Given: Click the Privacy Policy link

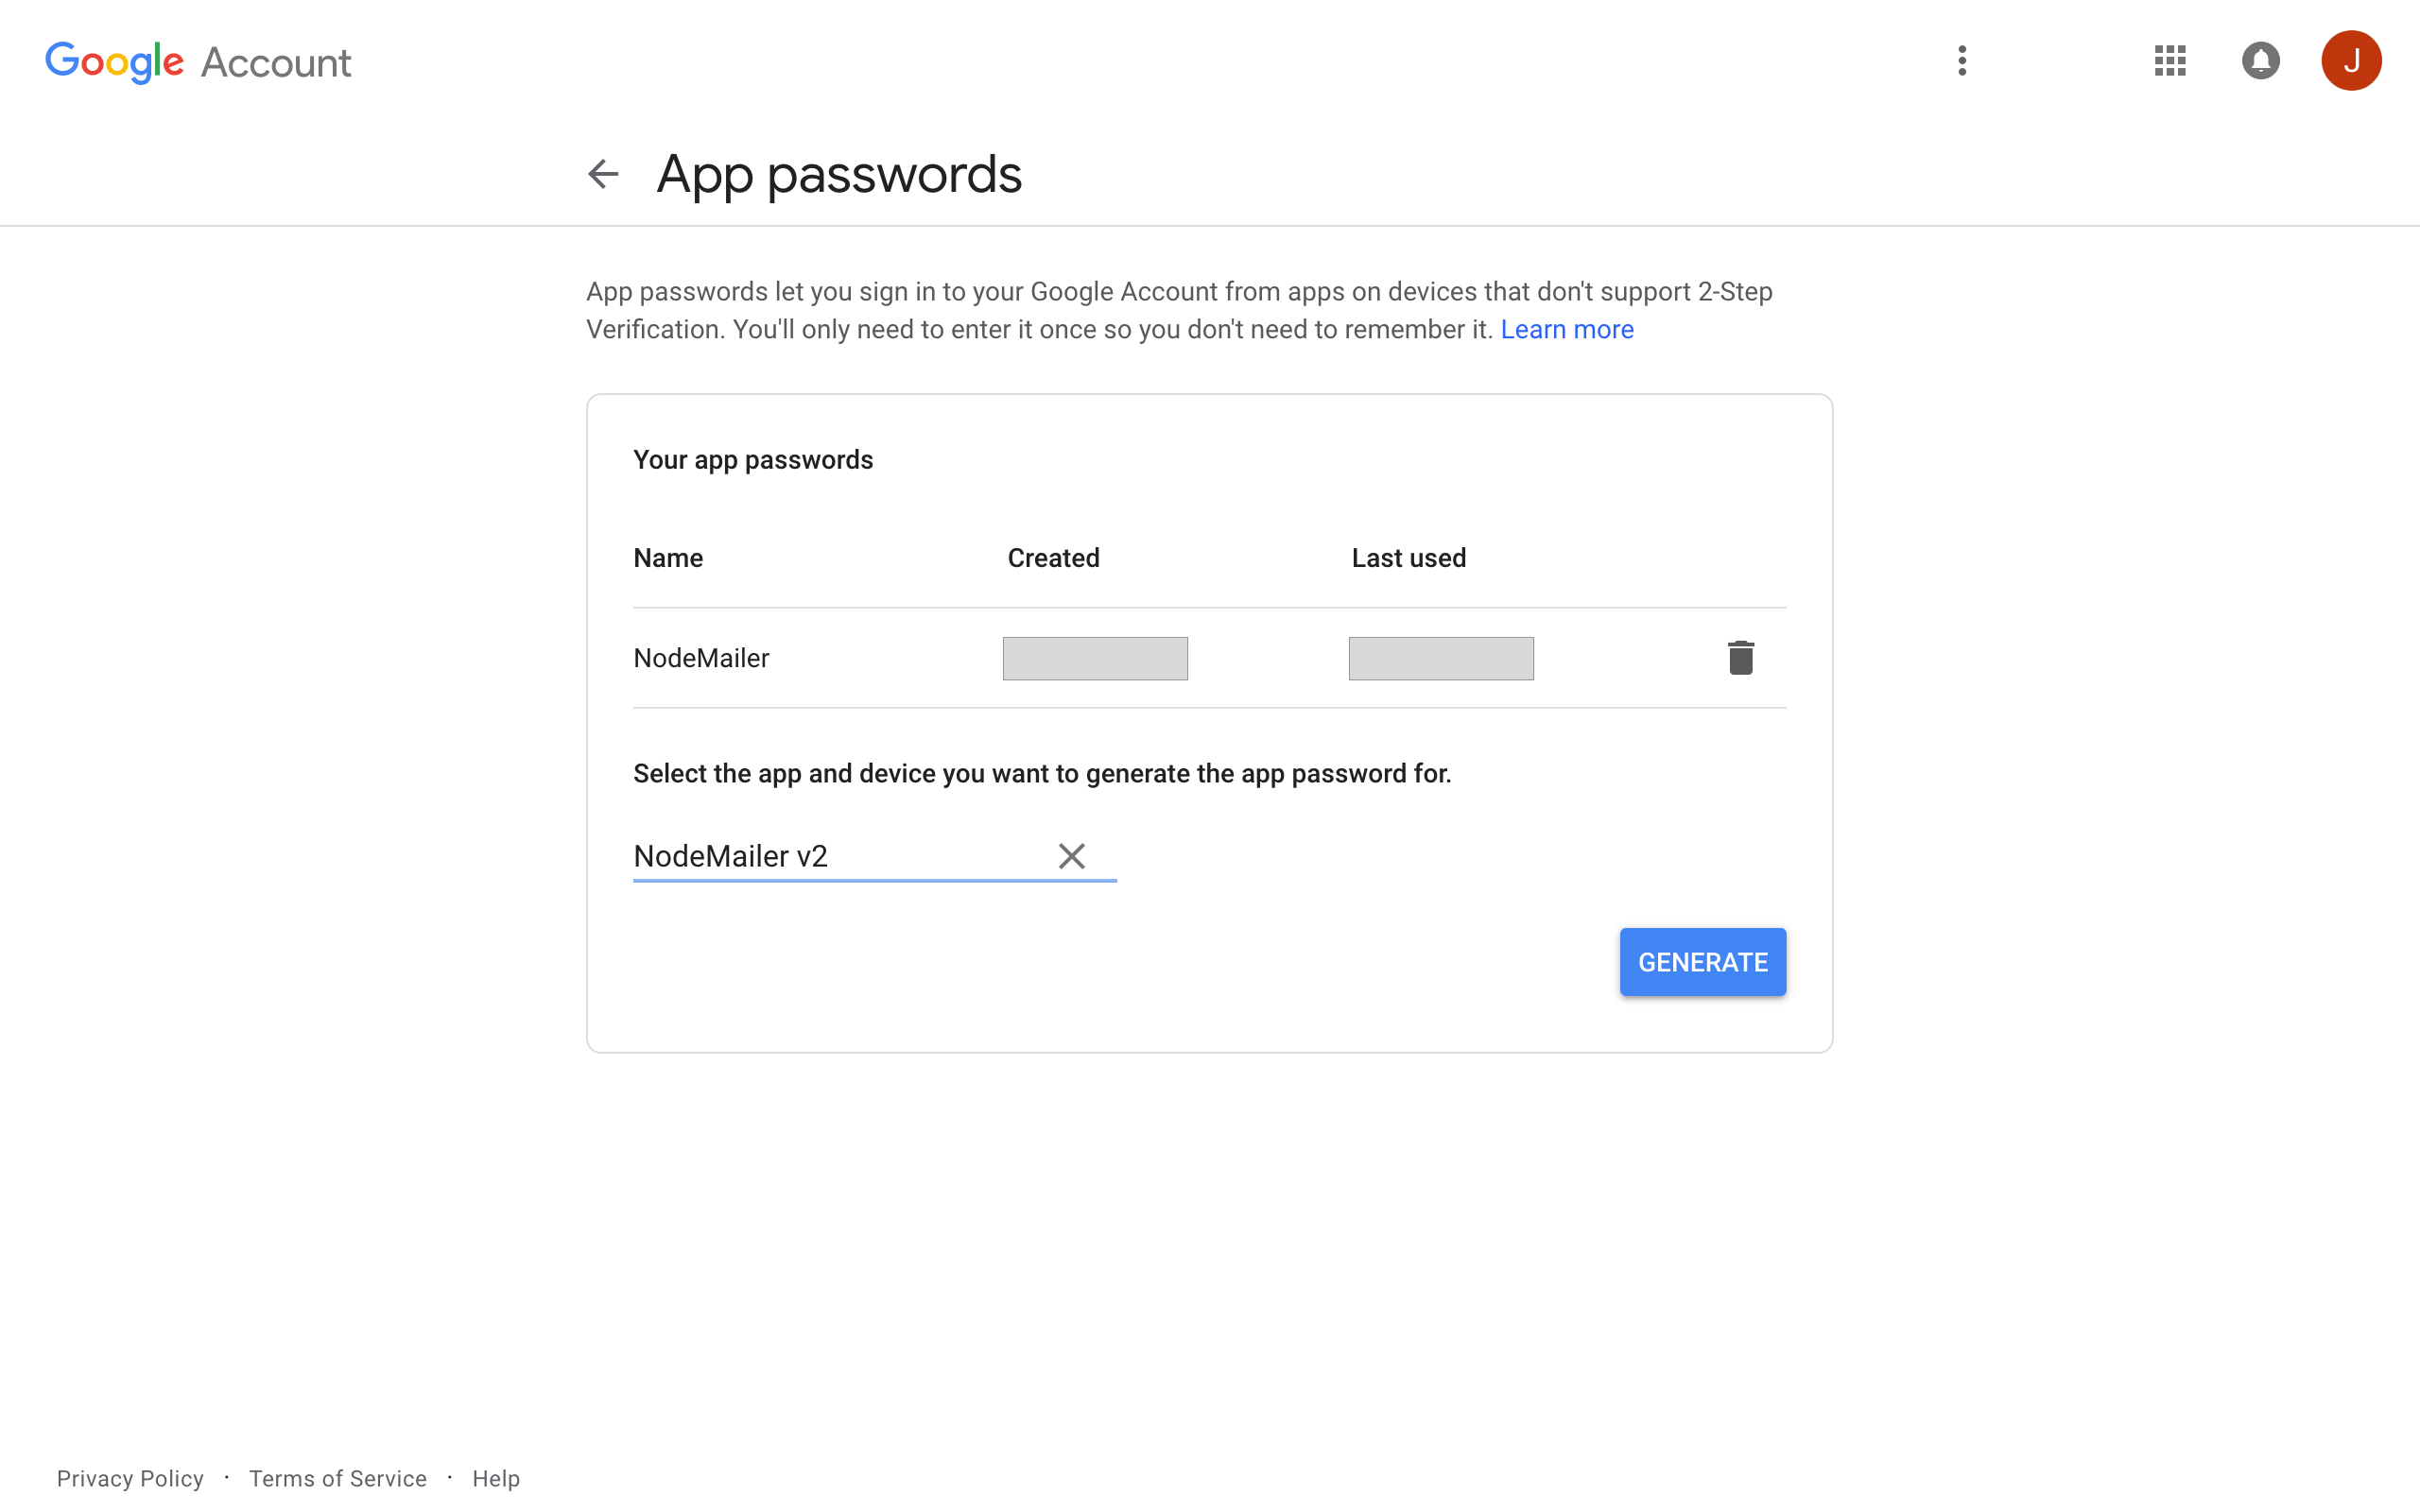Looking at the screenshot, I should pos(129,1477).
